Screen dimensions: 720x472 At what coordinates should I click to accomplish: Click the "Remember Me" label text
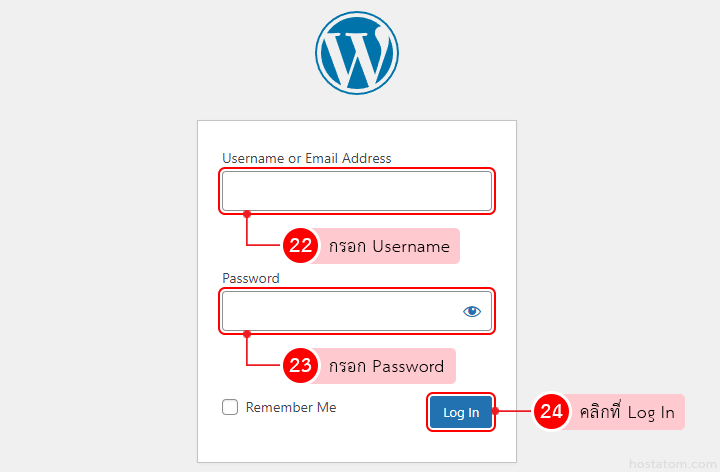291,407
